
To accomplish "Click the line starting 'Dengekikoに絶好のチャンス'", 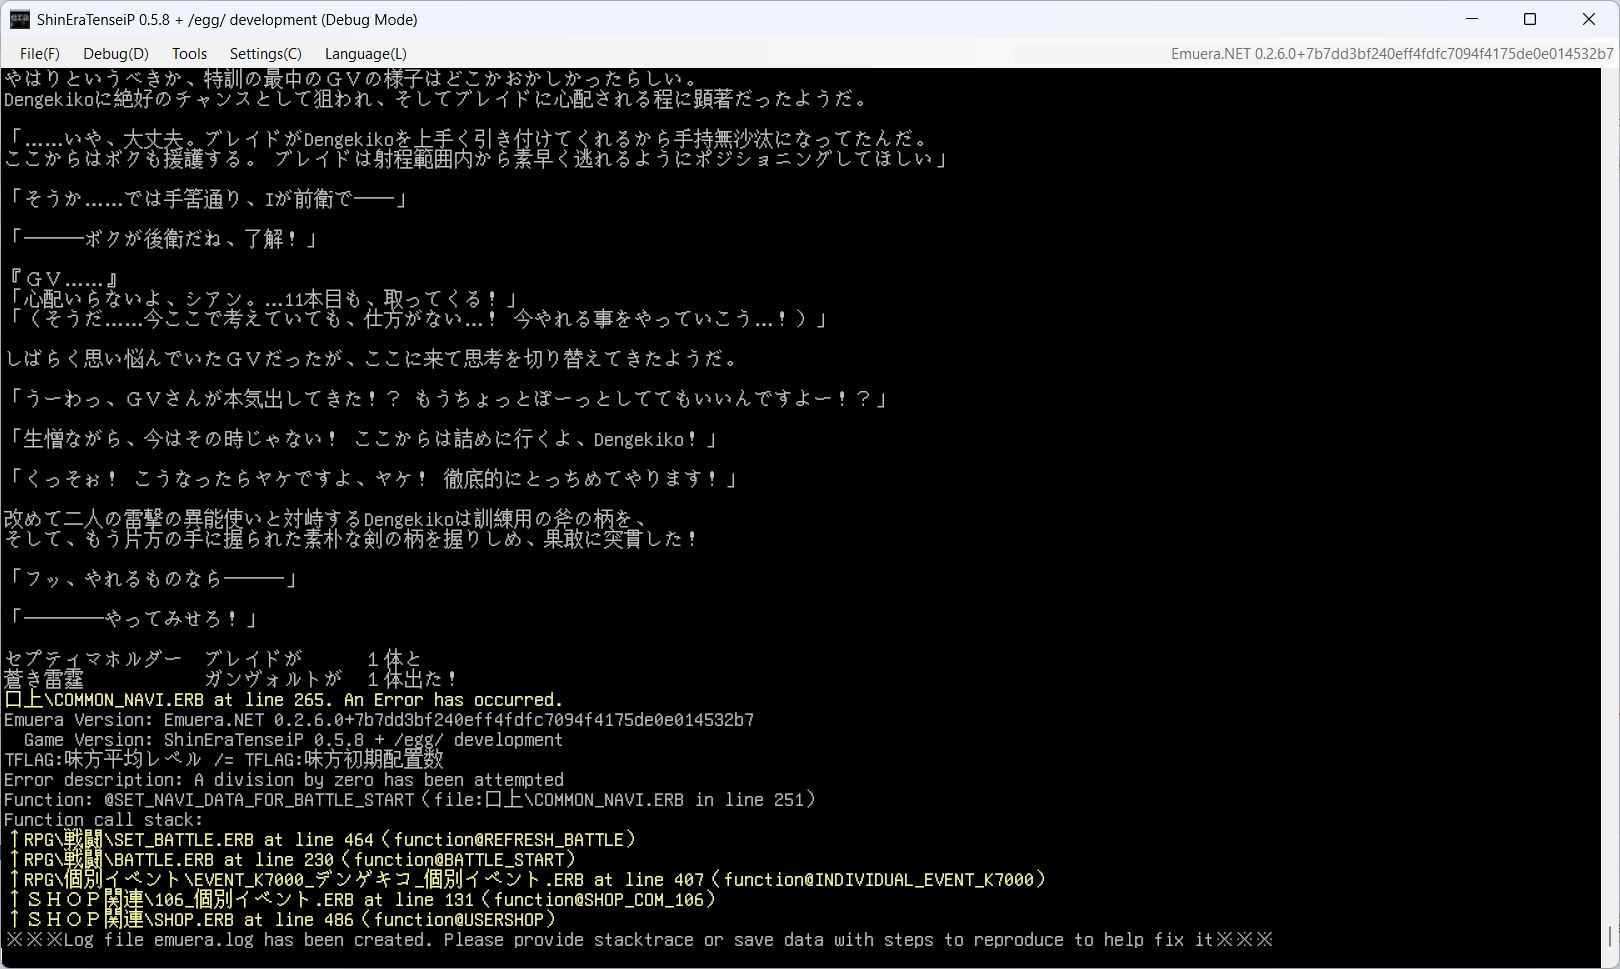I will (x=437, y=99).
